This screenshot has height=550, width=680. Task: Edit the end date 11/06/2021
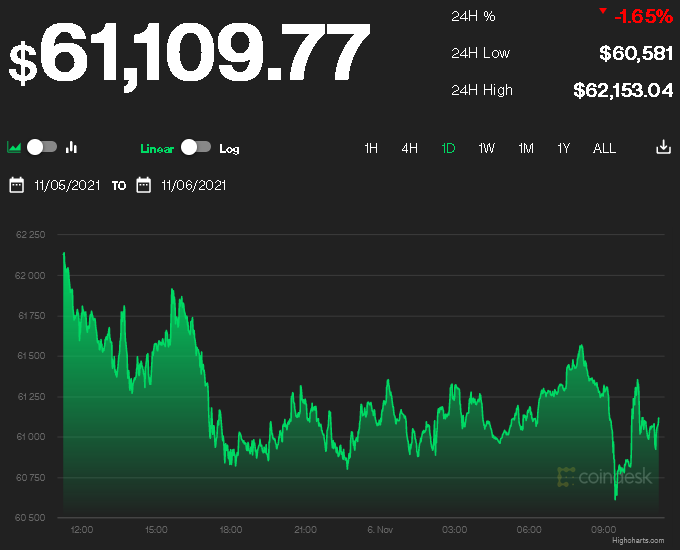(x=193, y=186)
